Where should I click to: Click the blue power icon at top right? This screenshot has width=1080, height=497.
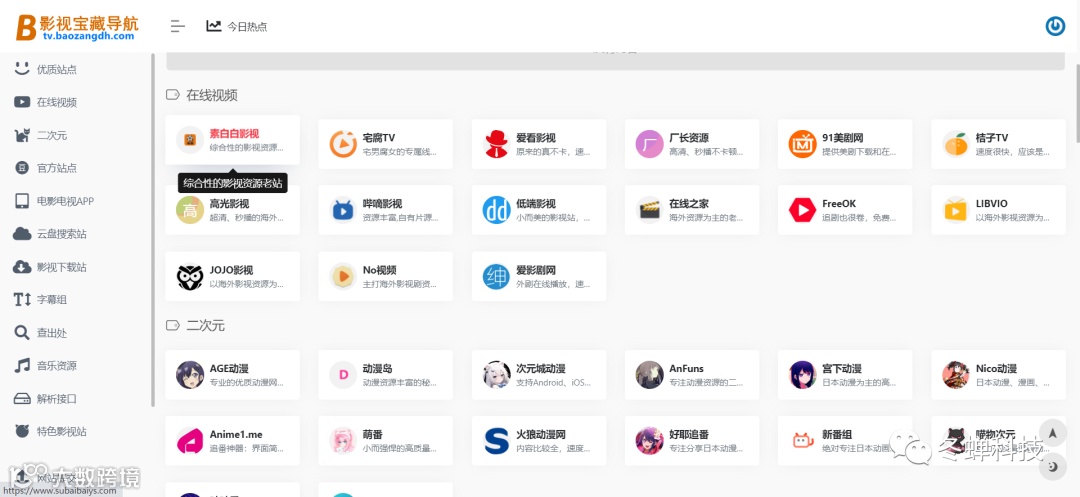coord(1055,26)
